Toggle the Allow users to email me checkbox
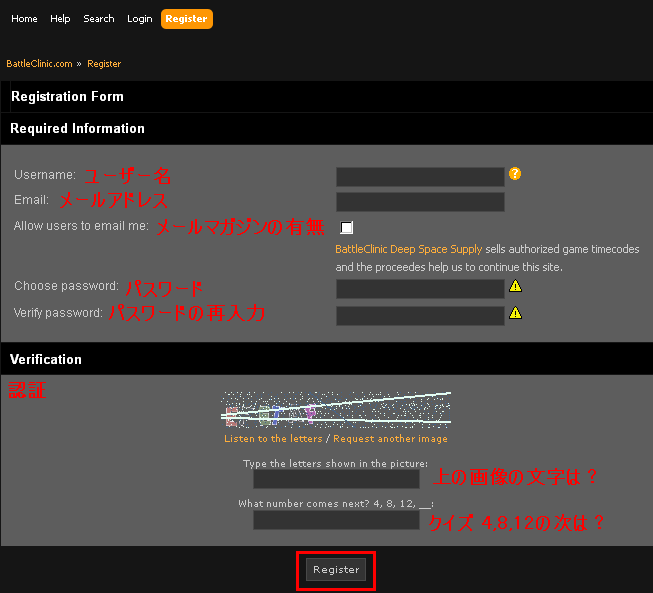Image resolution: width=653 pixels, height=593 pixels. [346, 227]
